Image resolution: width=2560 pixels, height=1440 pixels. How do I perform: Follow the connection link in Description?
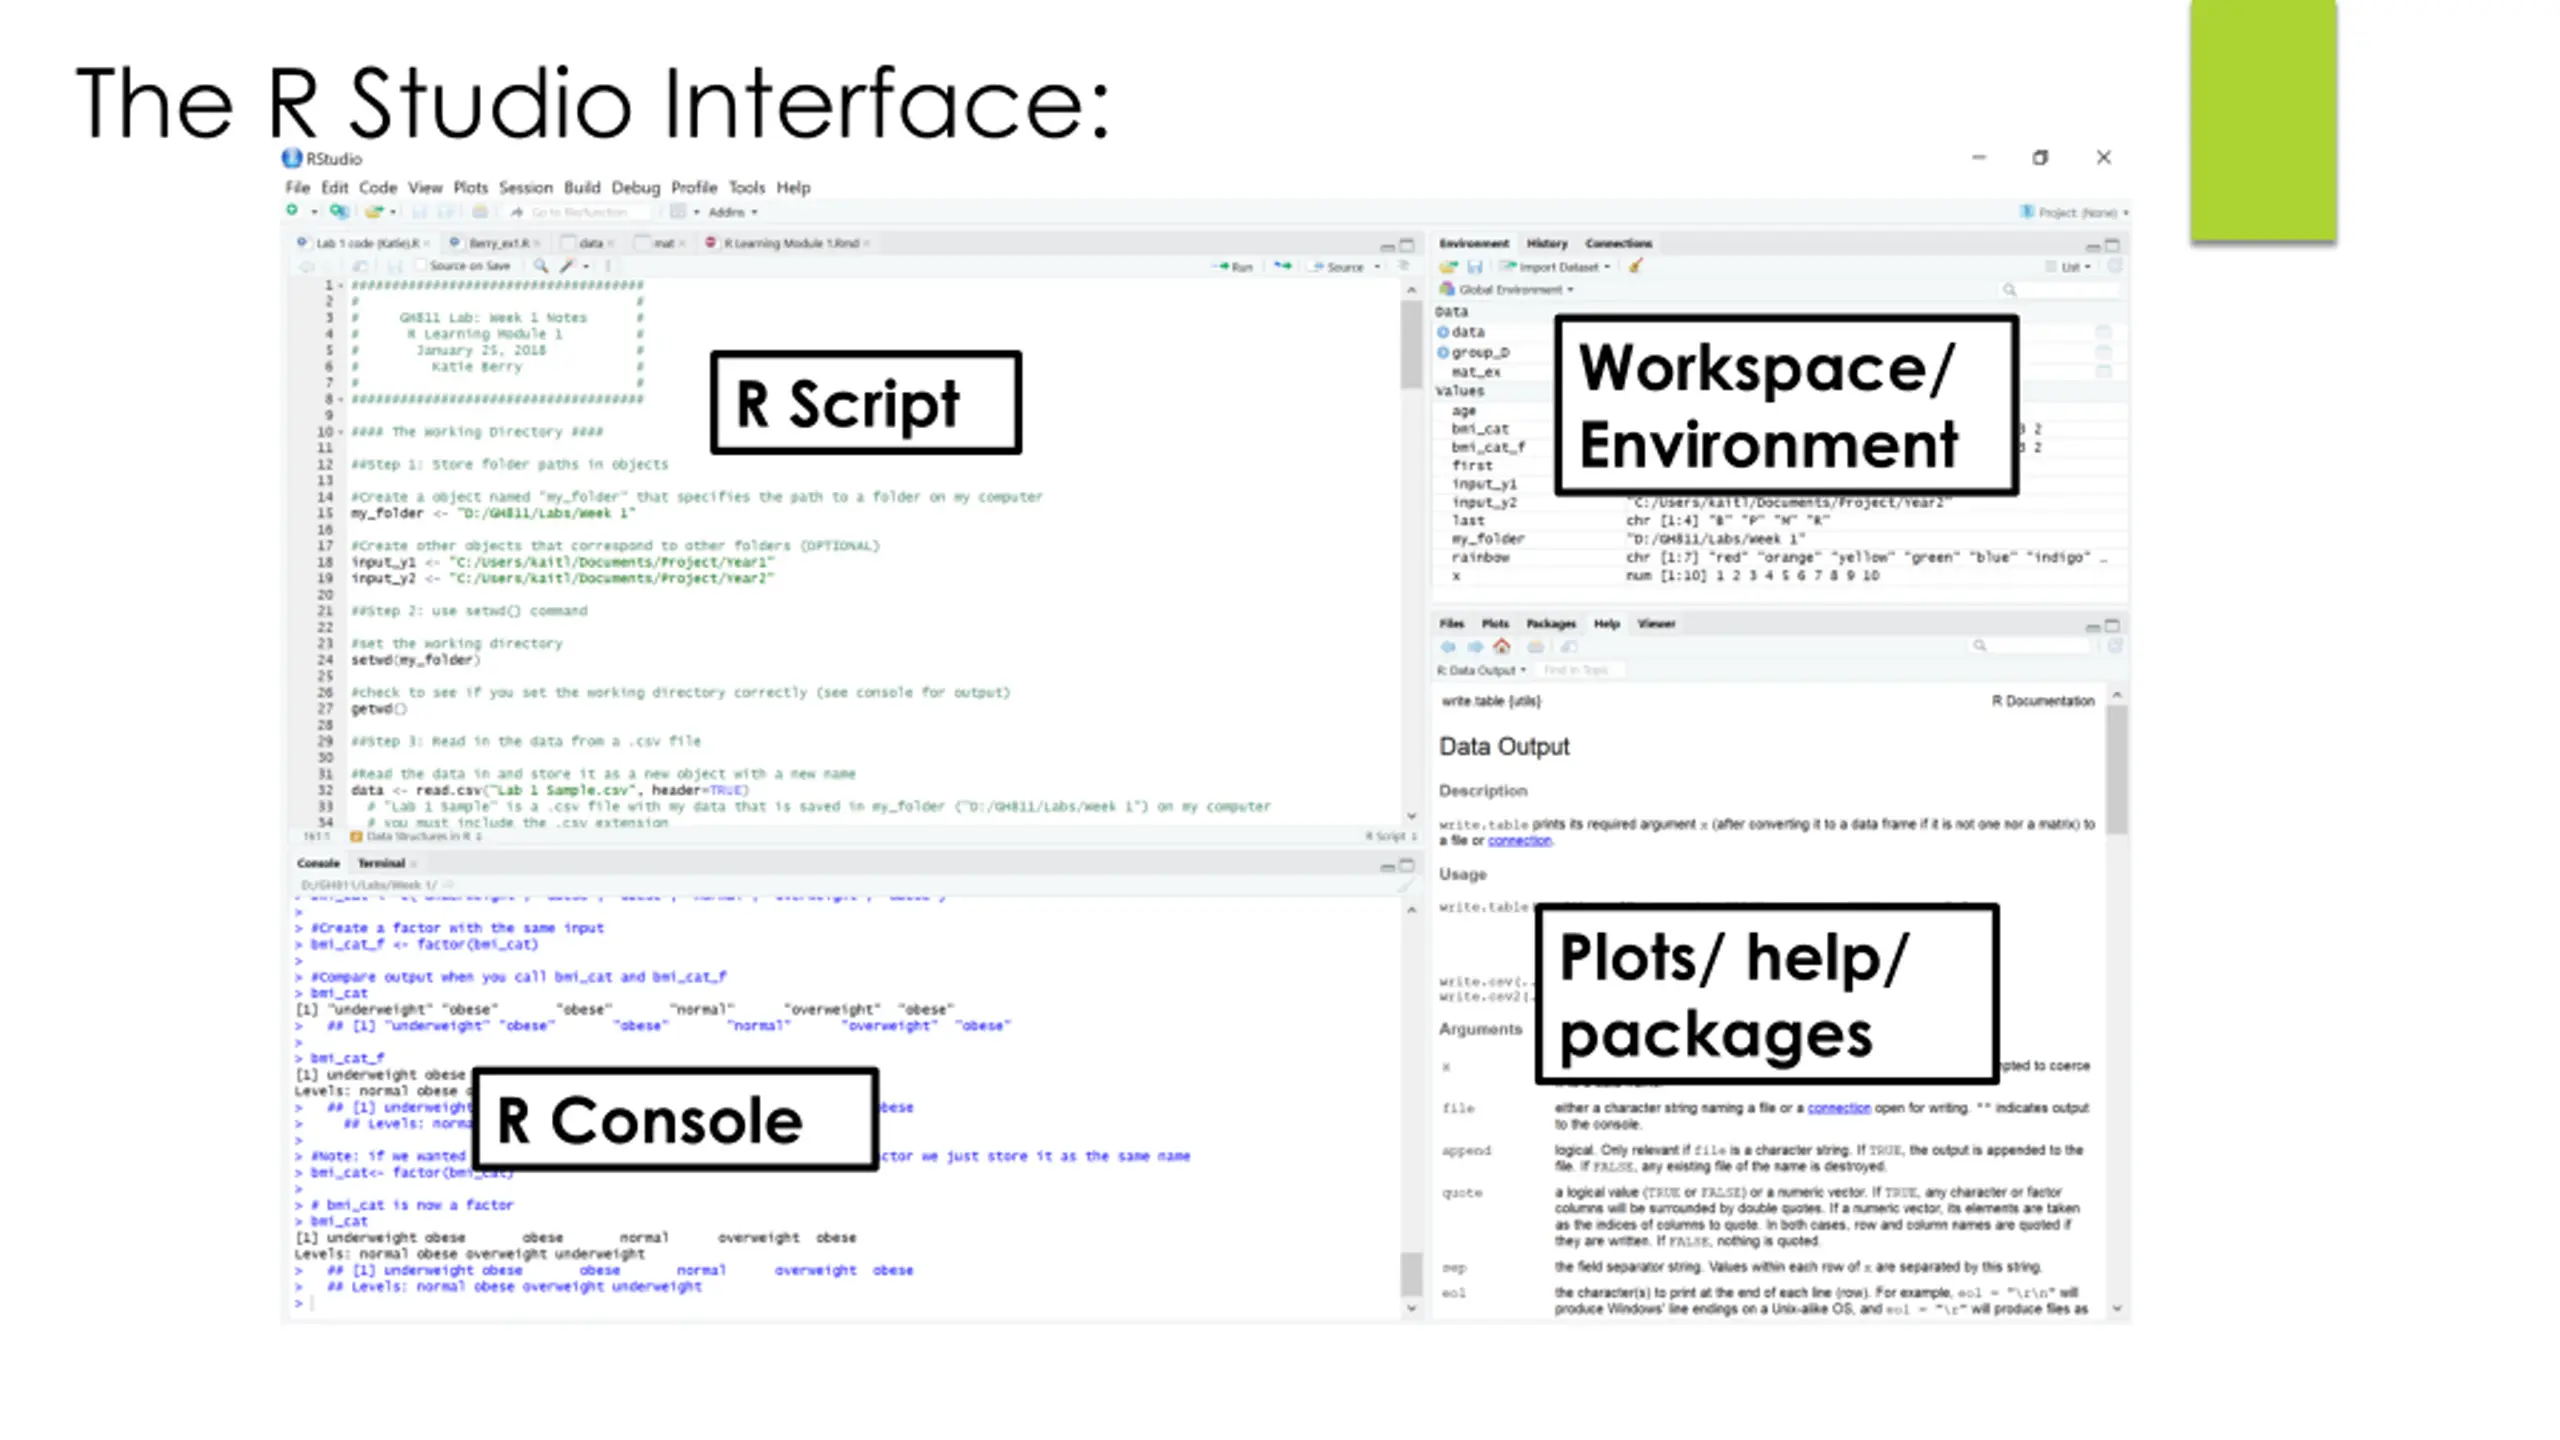1519,840
